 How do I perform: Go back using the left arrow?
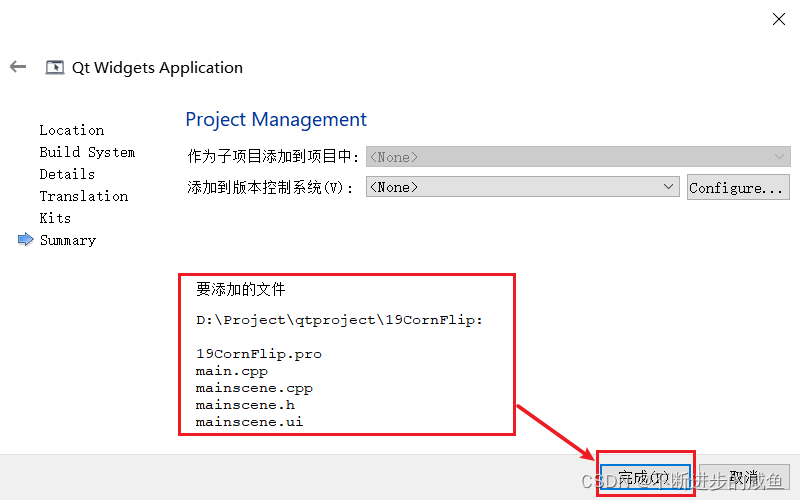18,67
